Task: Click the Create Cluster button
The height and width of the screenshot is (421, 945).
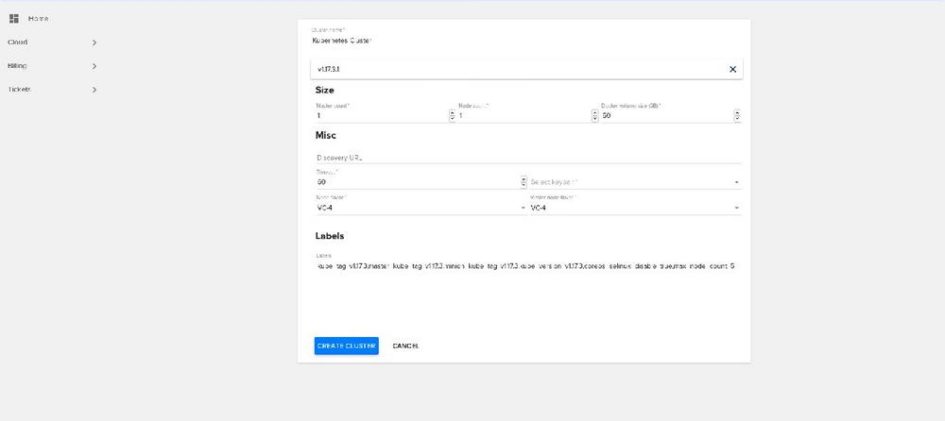Action: 346,345
